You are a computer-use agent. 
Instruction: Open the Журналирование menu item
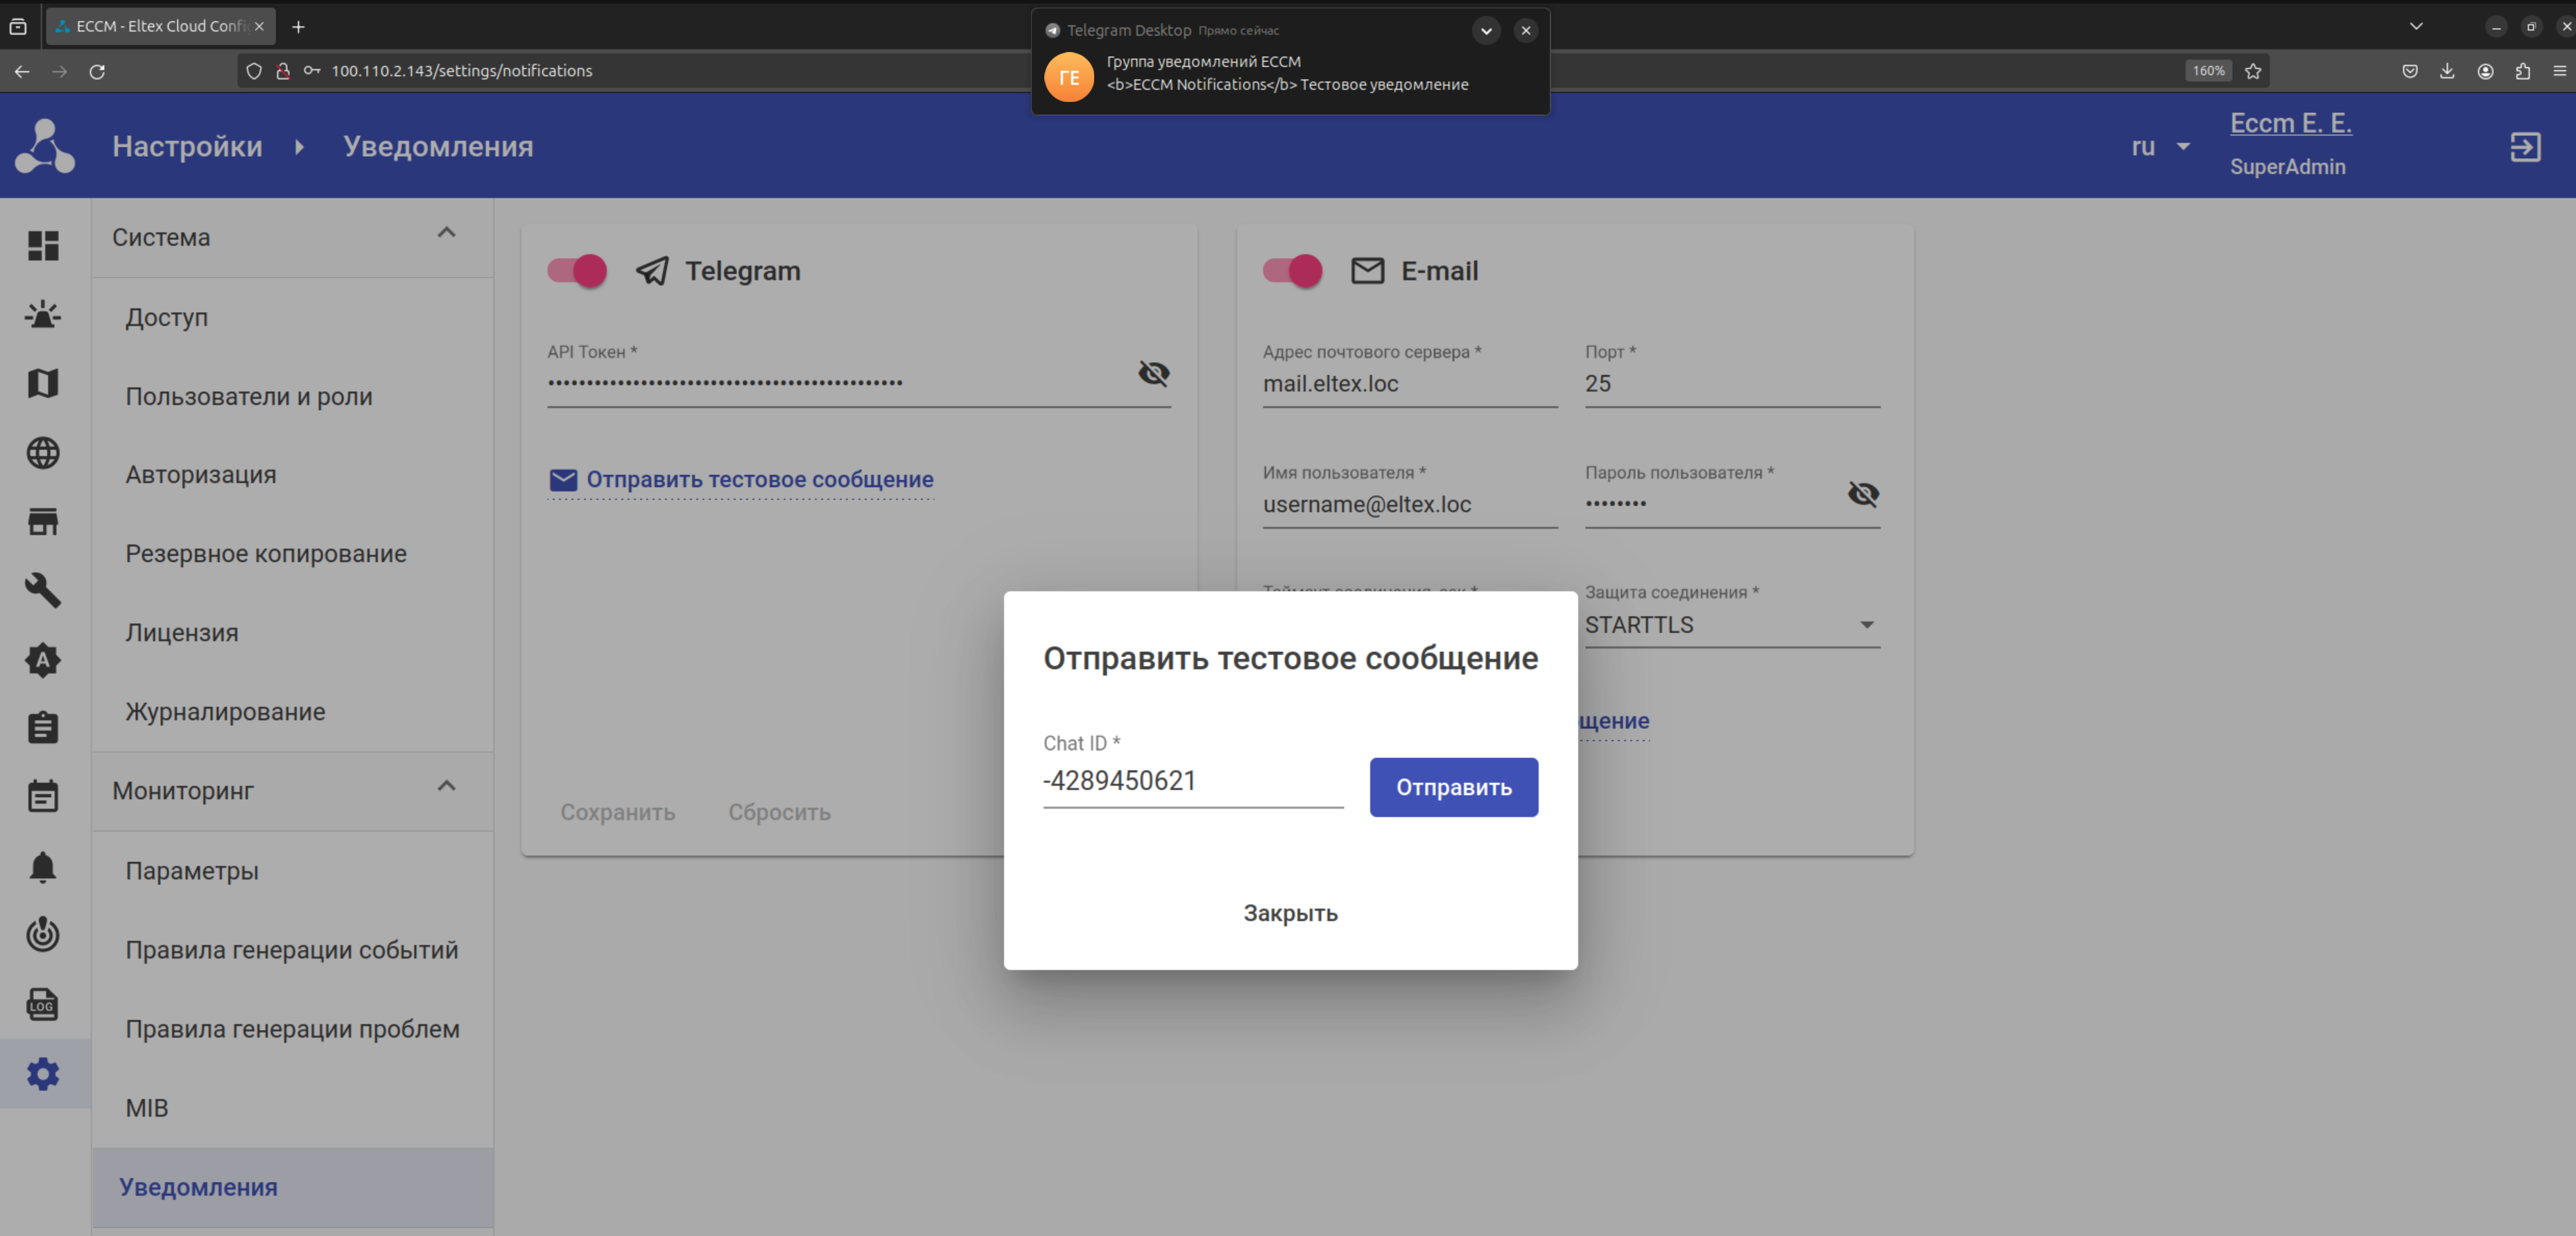(225, 711)
